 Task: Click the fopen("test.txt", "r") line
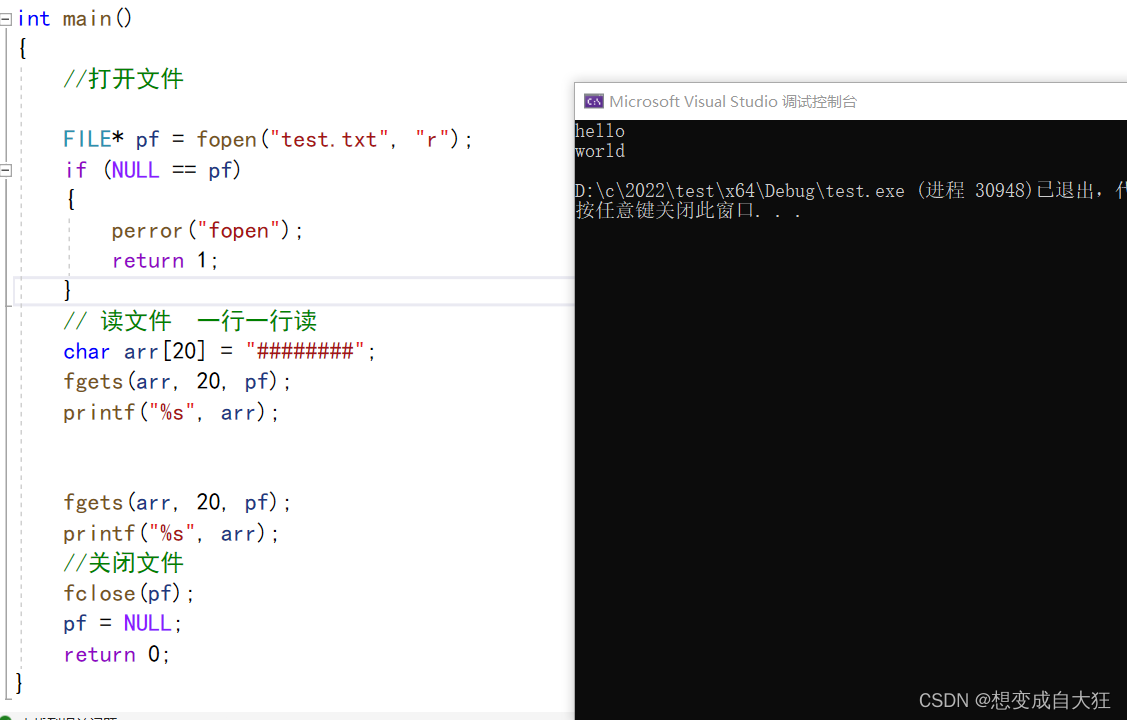click(267, 139)
